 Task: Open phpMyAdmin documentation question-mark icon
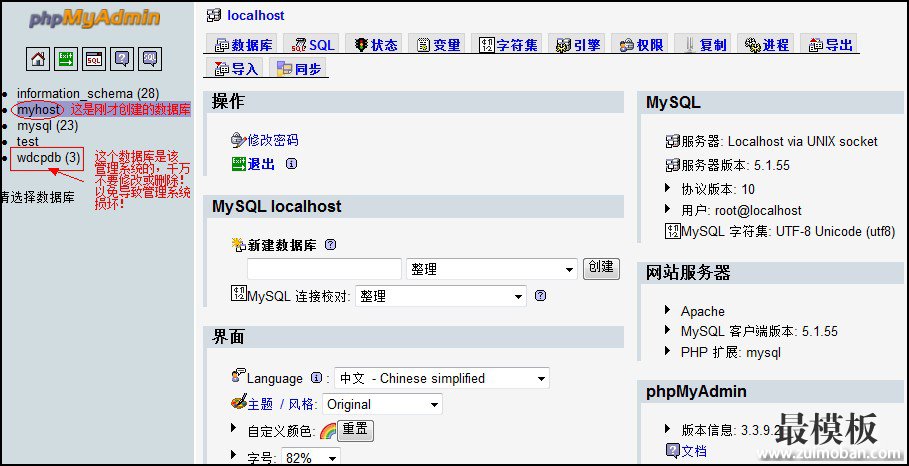tap(122, 59)
